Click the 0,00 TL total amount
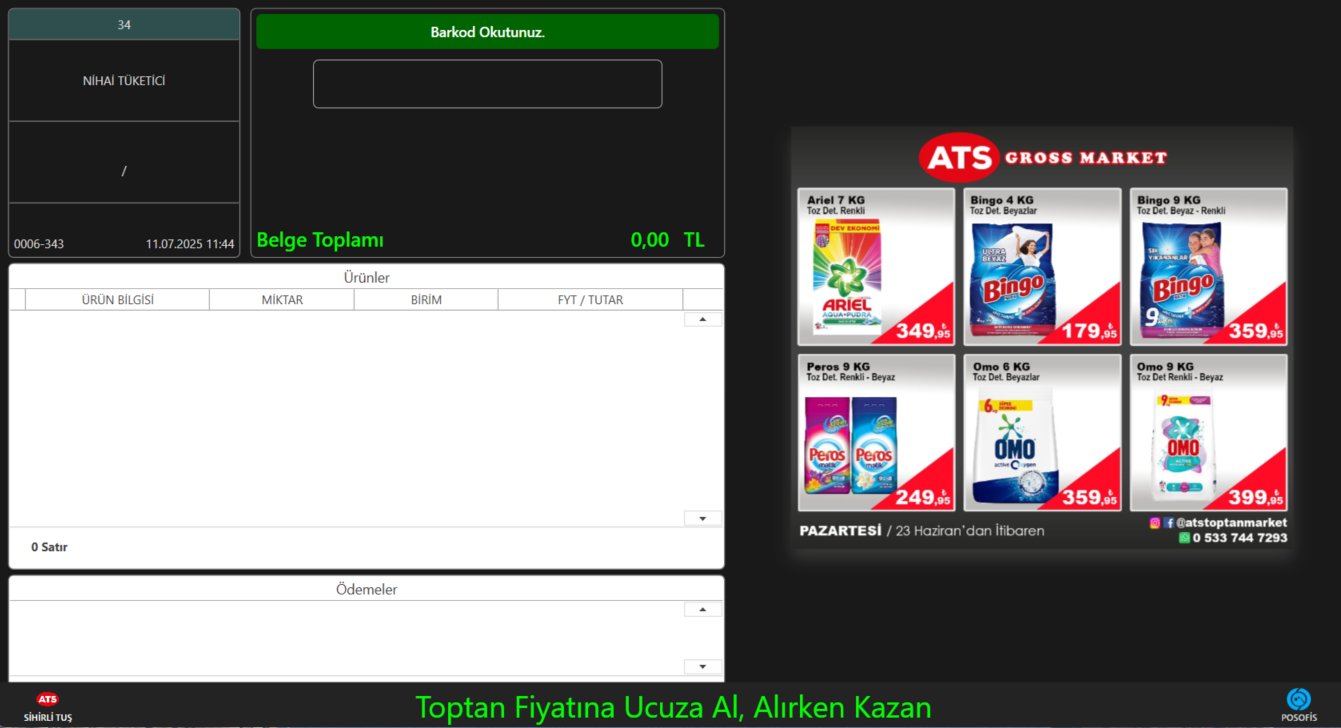The width and height of the screenshot is (1341, 728). (667, 240)
